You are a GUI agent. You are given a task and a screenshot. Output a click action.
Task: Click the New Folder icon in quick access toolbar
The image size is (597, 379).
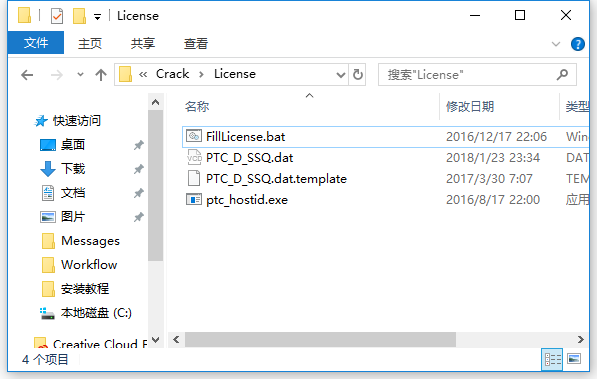coord(79,16)
